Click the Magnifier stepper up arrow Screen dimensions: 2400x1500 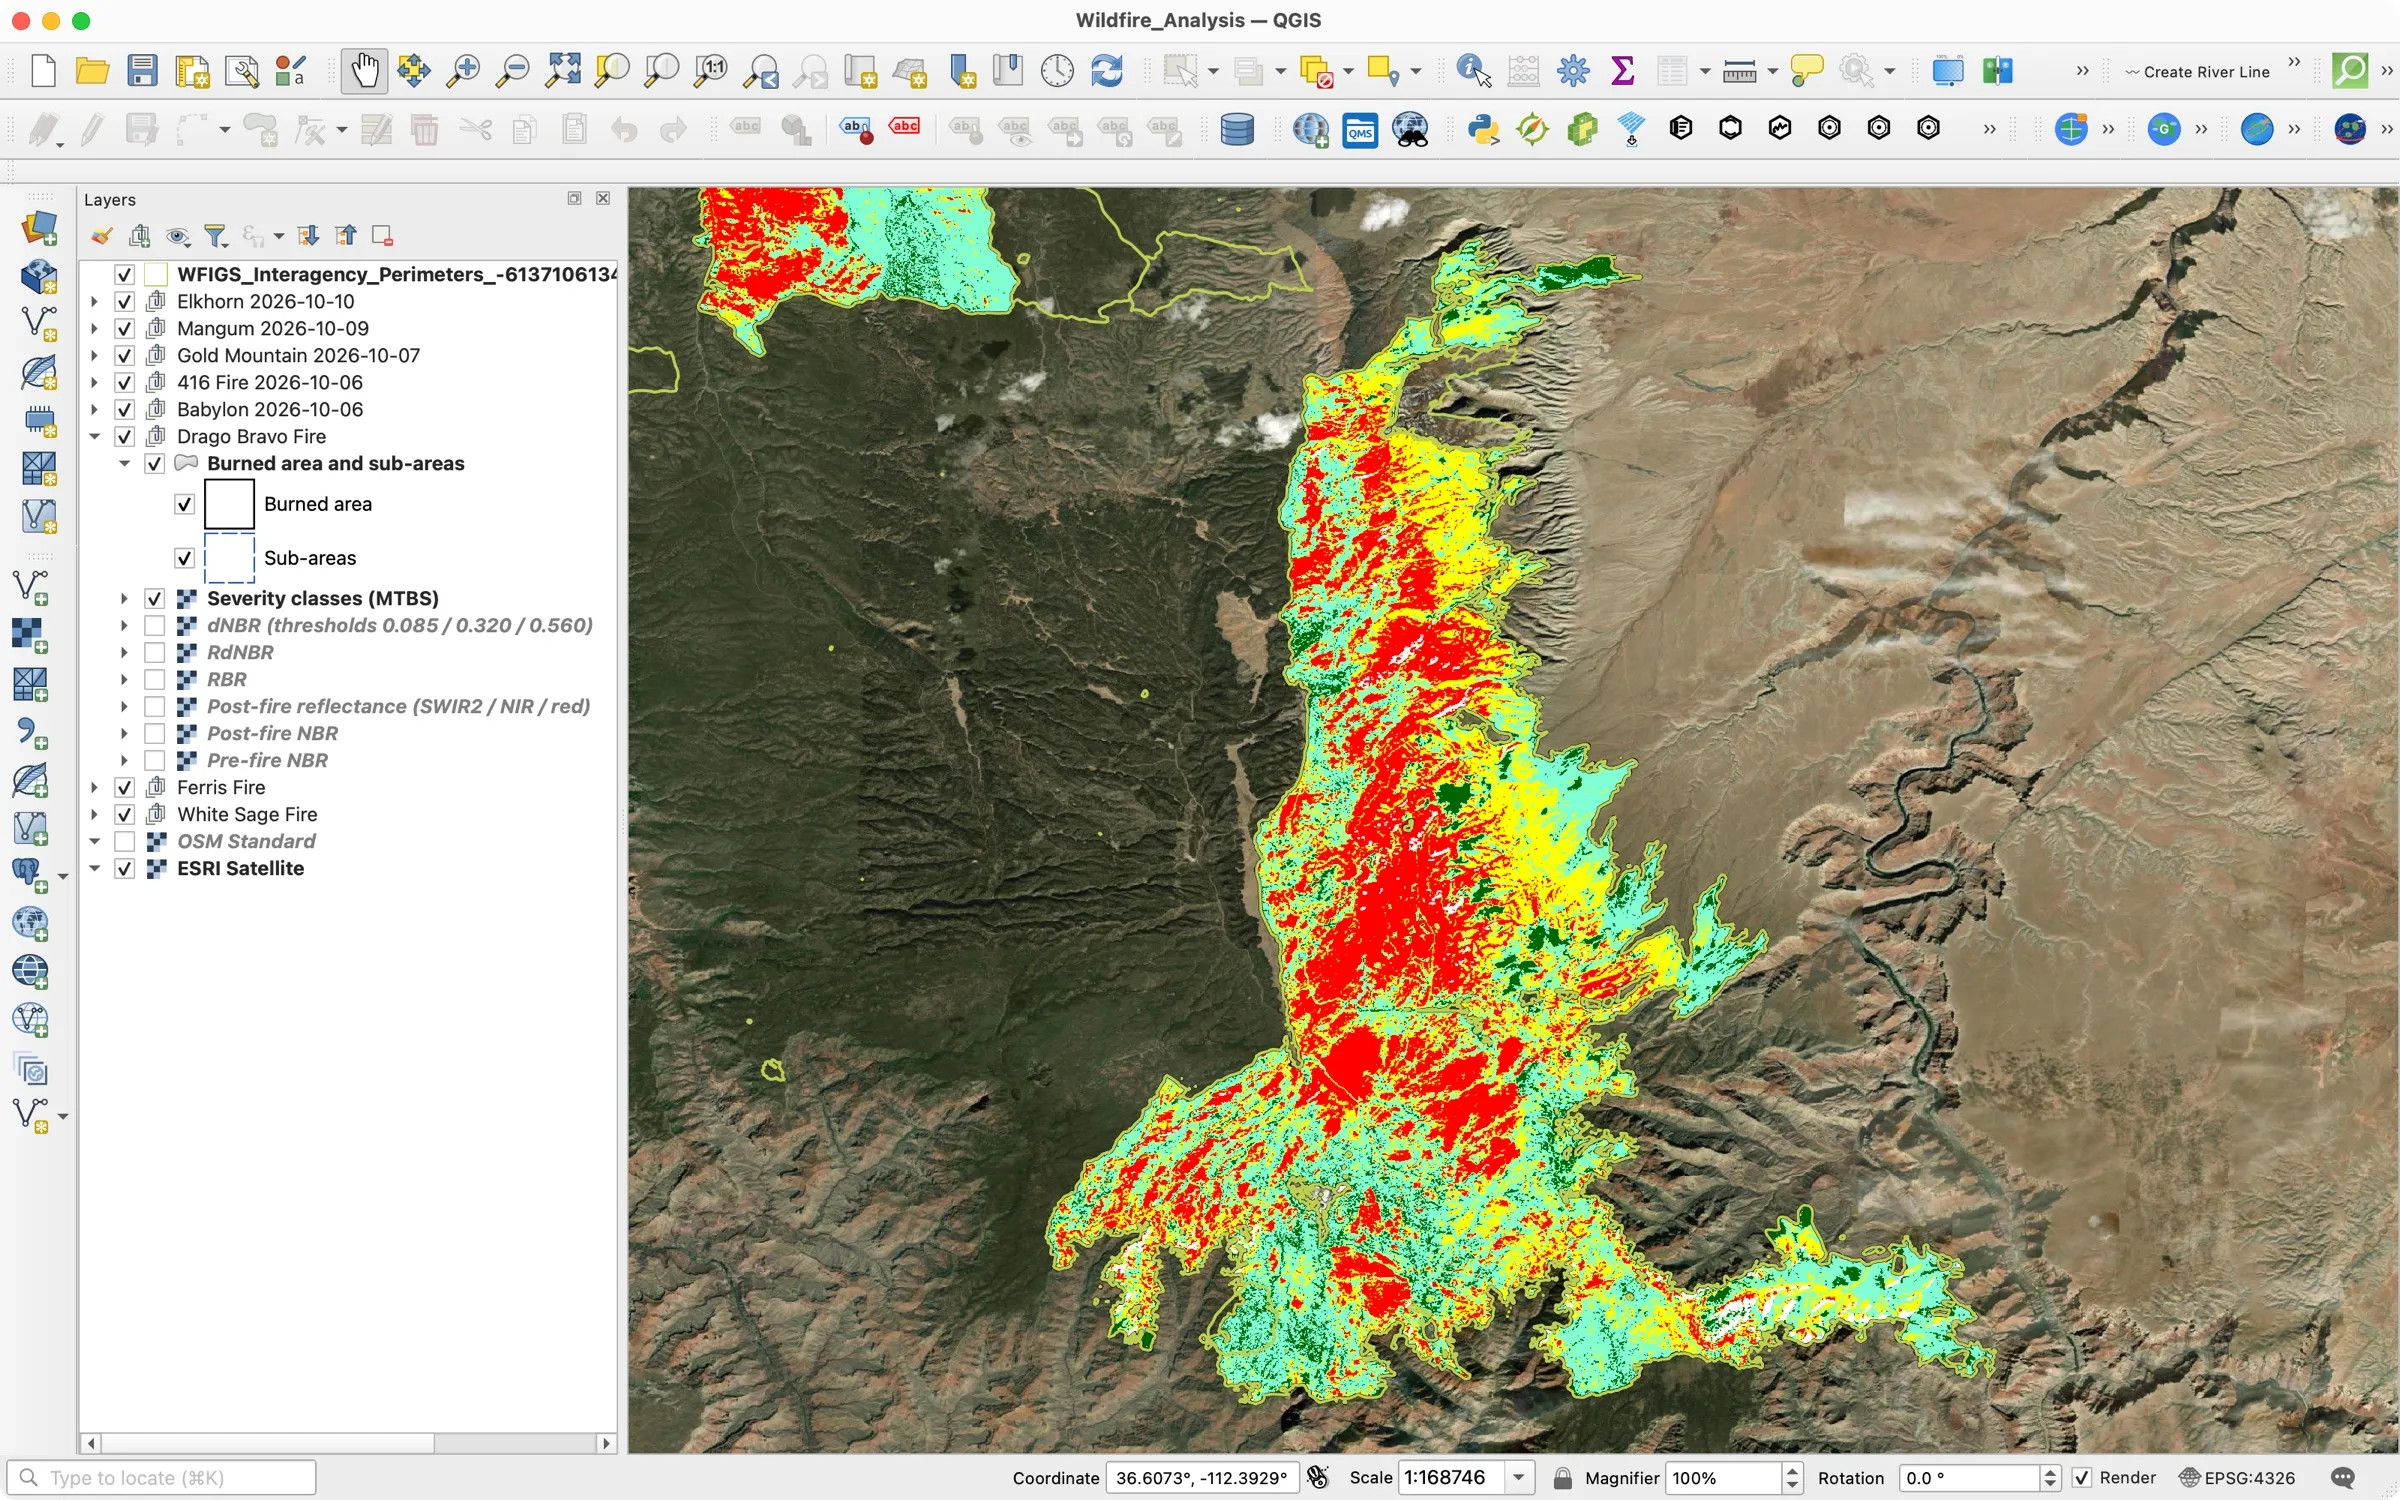pyautogui.click(x=1793, y=1471)
